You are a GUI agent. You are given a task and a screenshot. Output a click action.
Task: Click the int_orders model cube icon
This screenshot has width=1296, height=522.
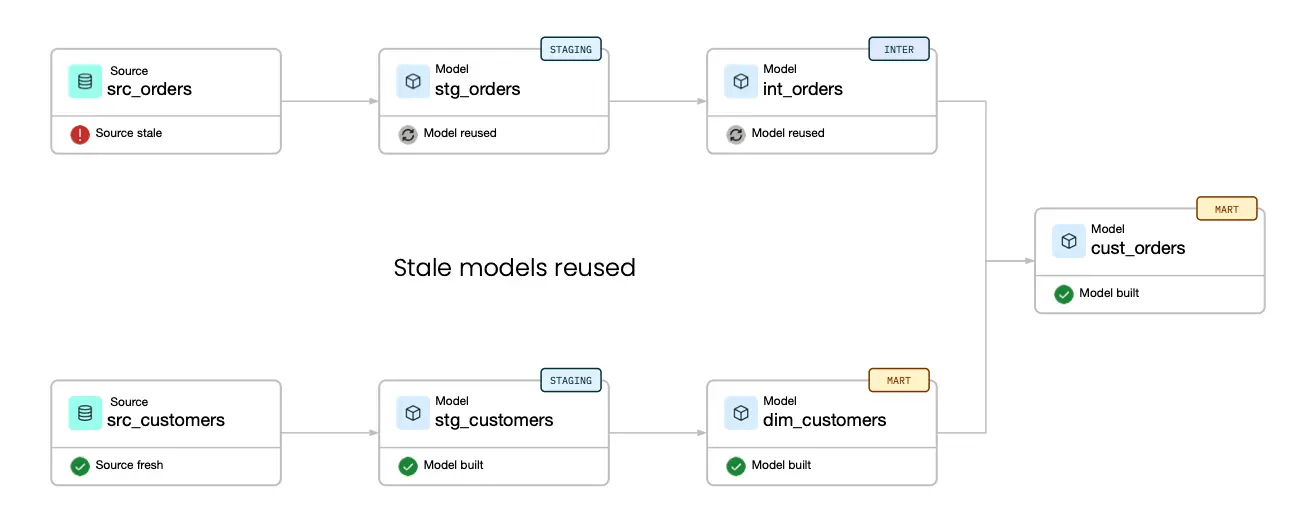[x=741, y=81]
